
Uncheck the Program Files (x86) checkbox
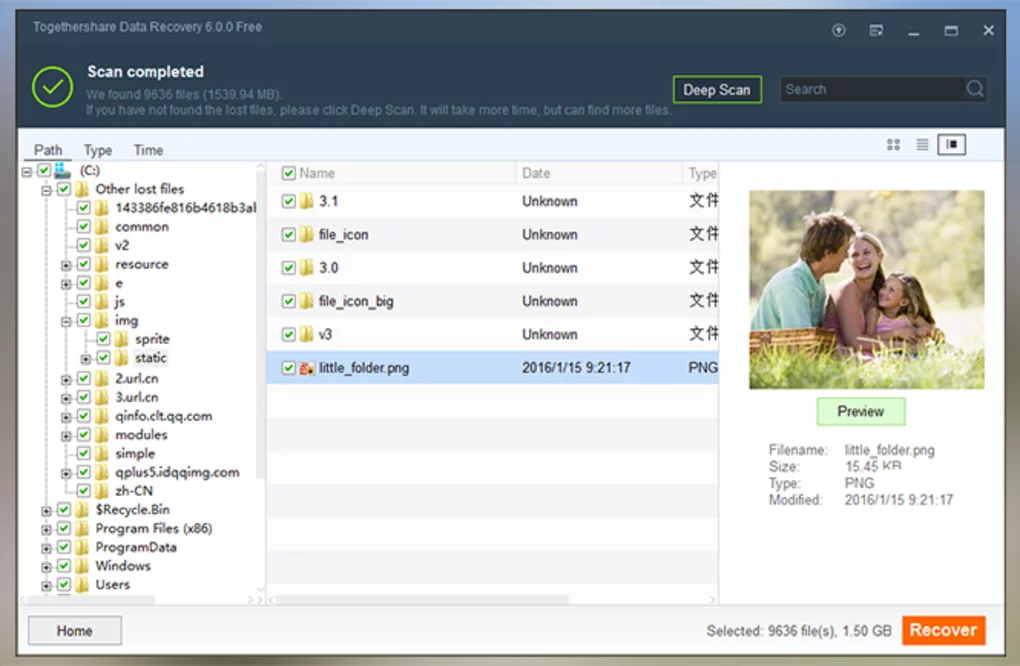(x=64, y=528)
